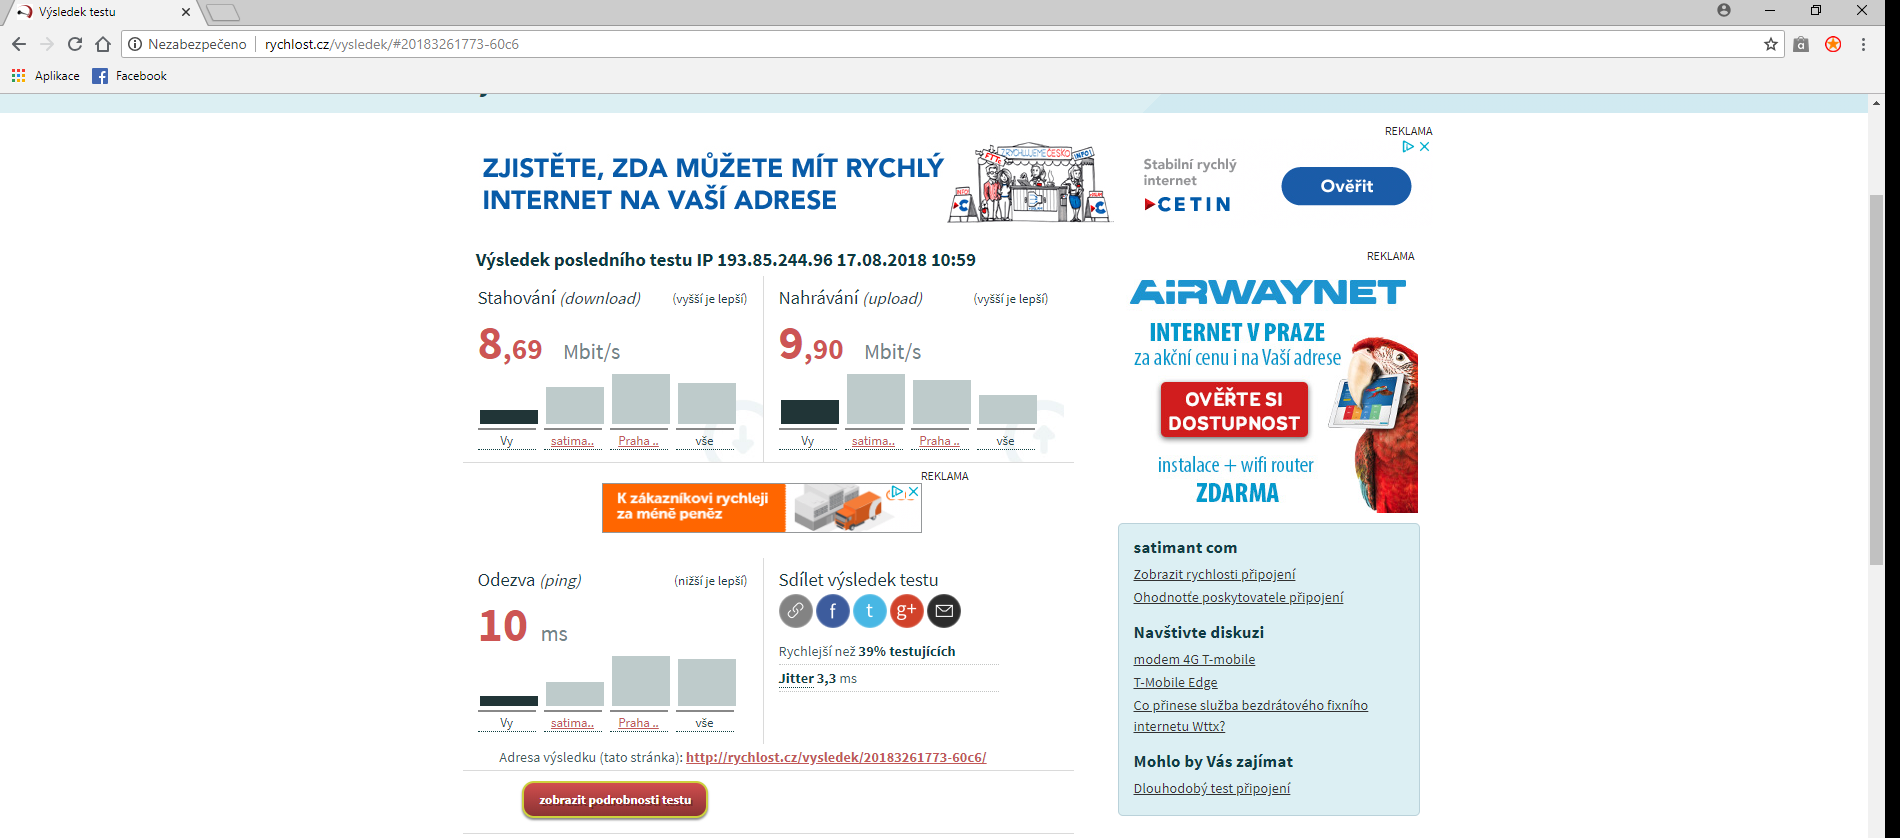Close the orange delivery ad
This screenshot has height=838, width=1900.
913,492
